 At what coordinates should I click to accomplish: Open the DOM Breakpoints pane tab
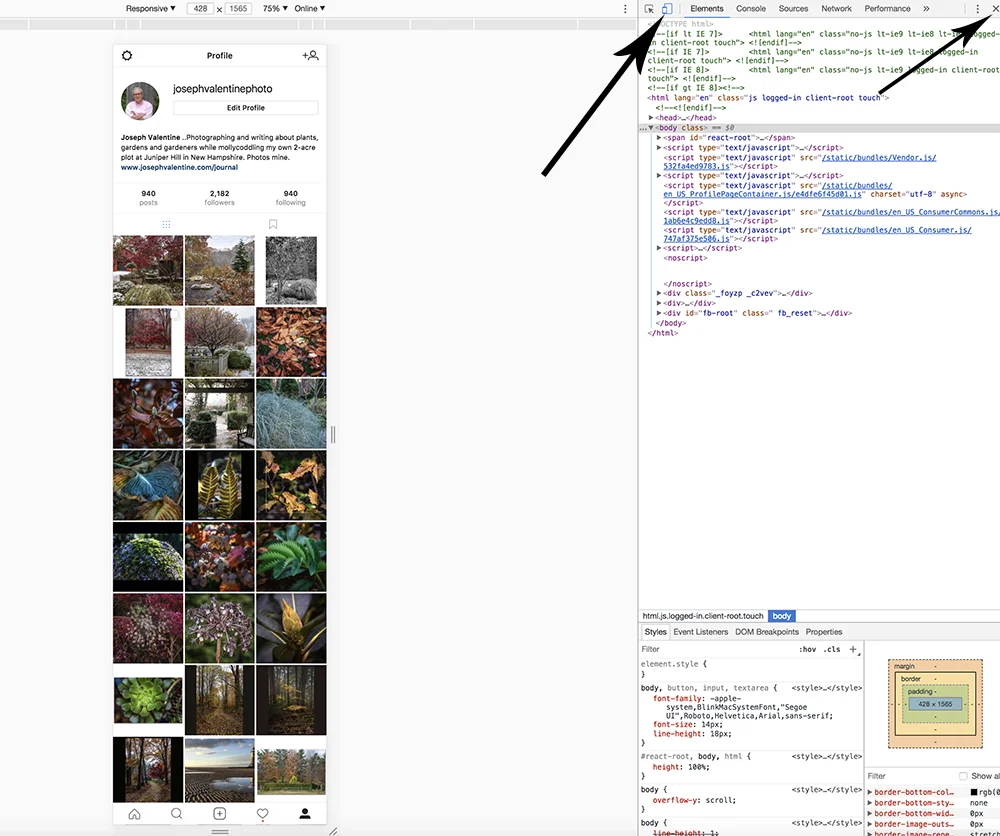pyautogui.click(x=767, y=632)
